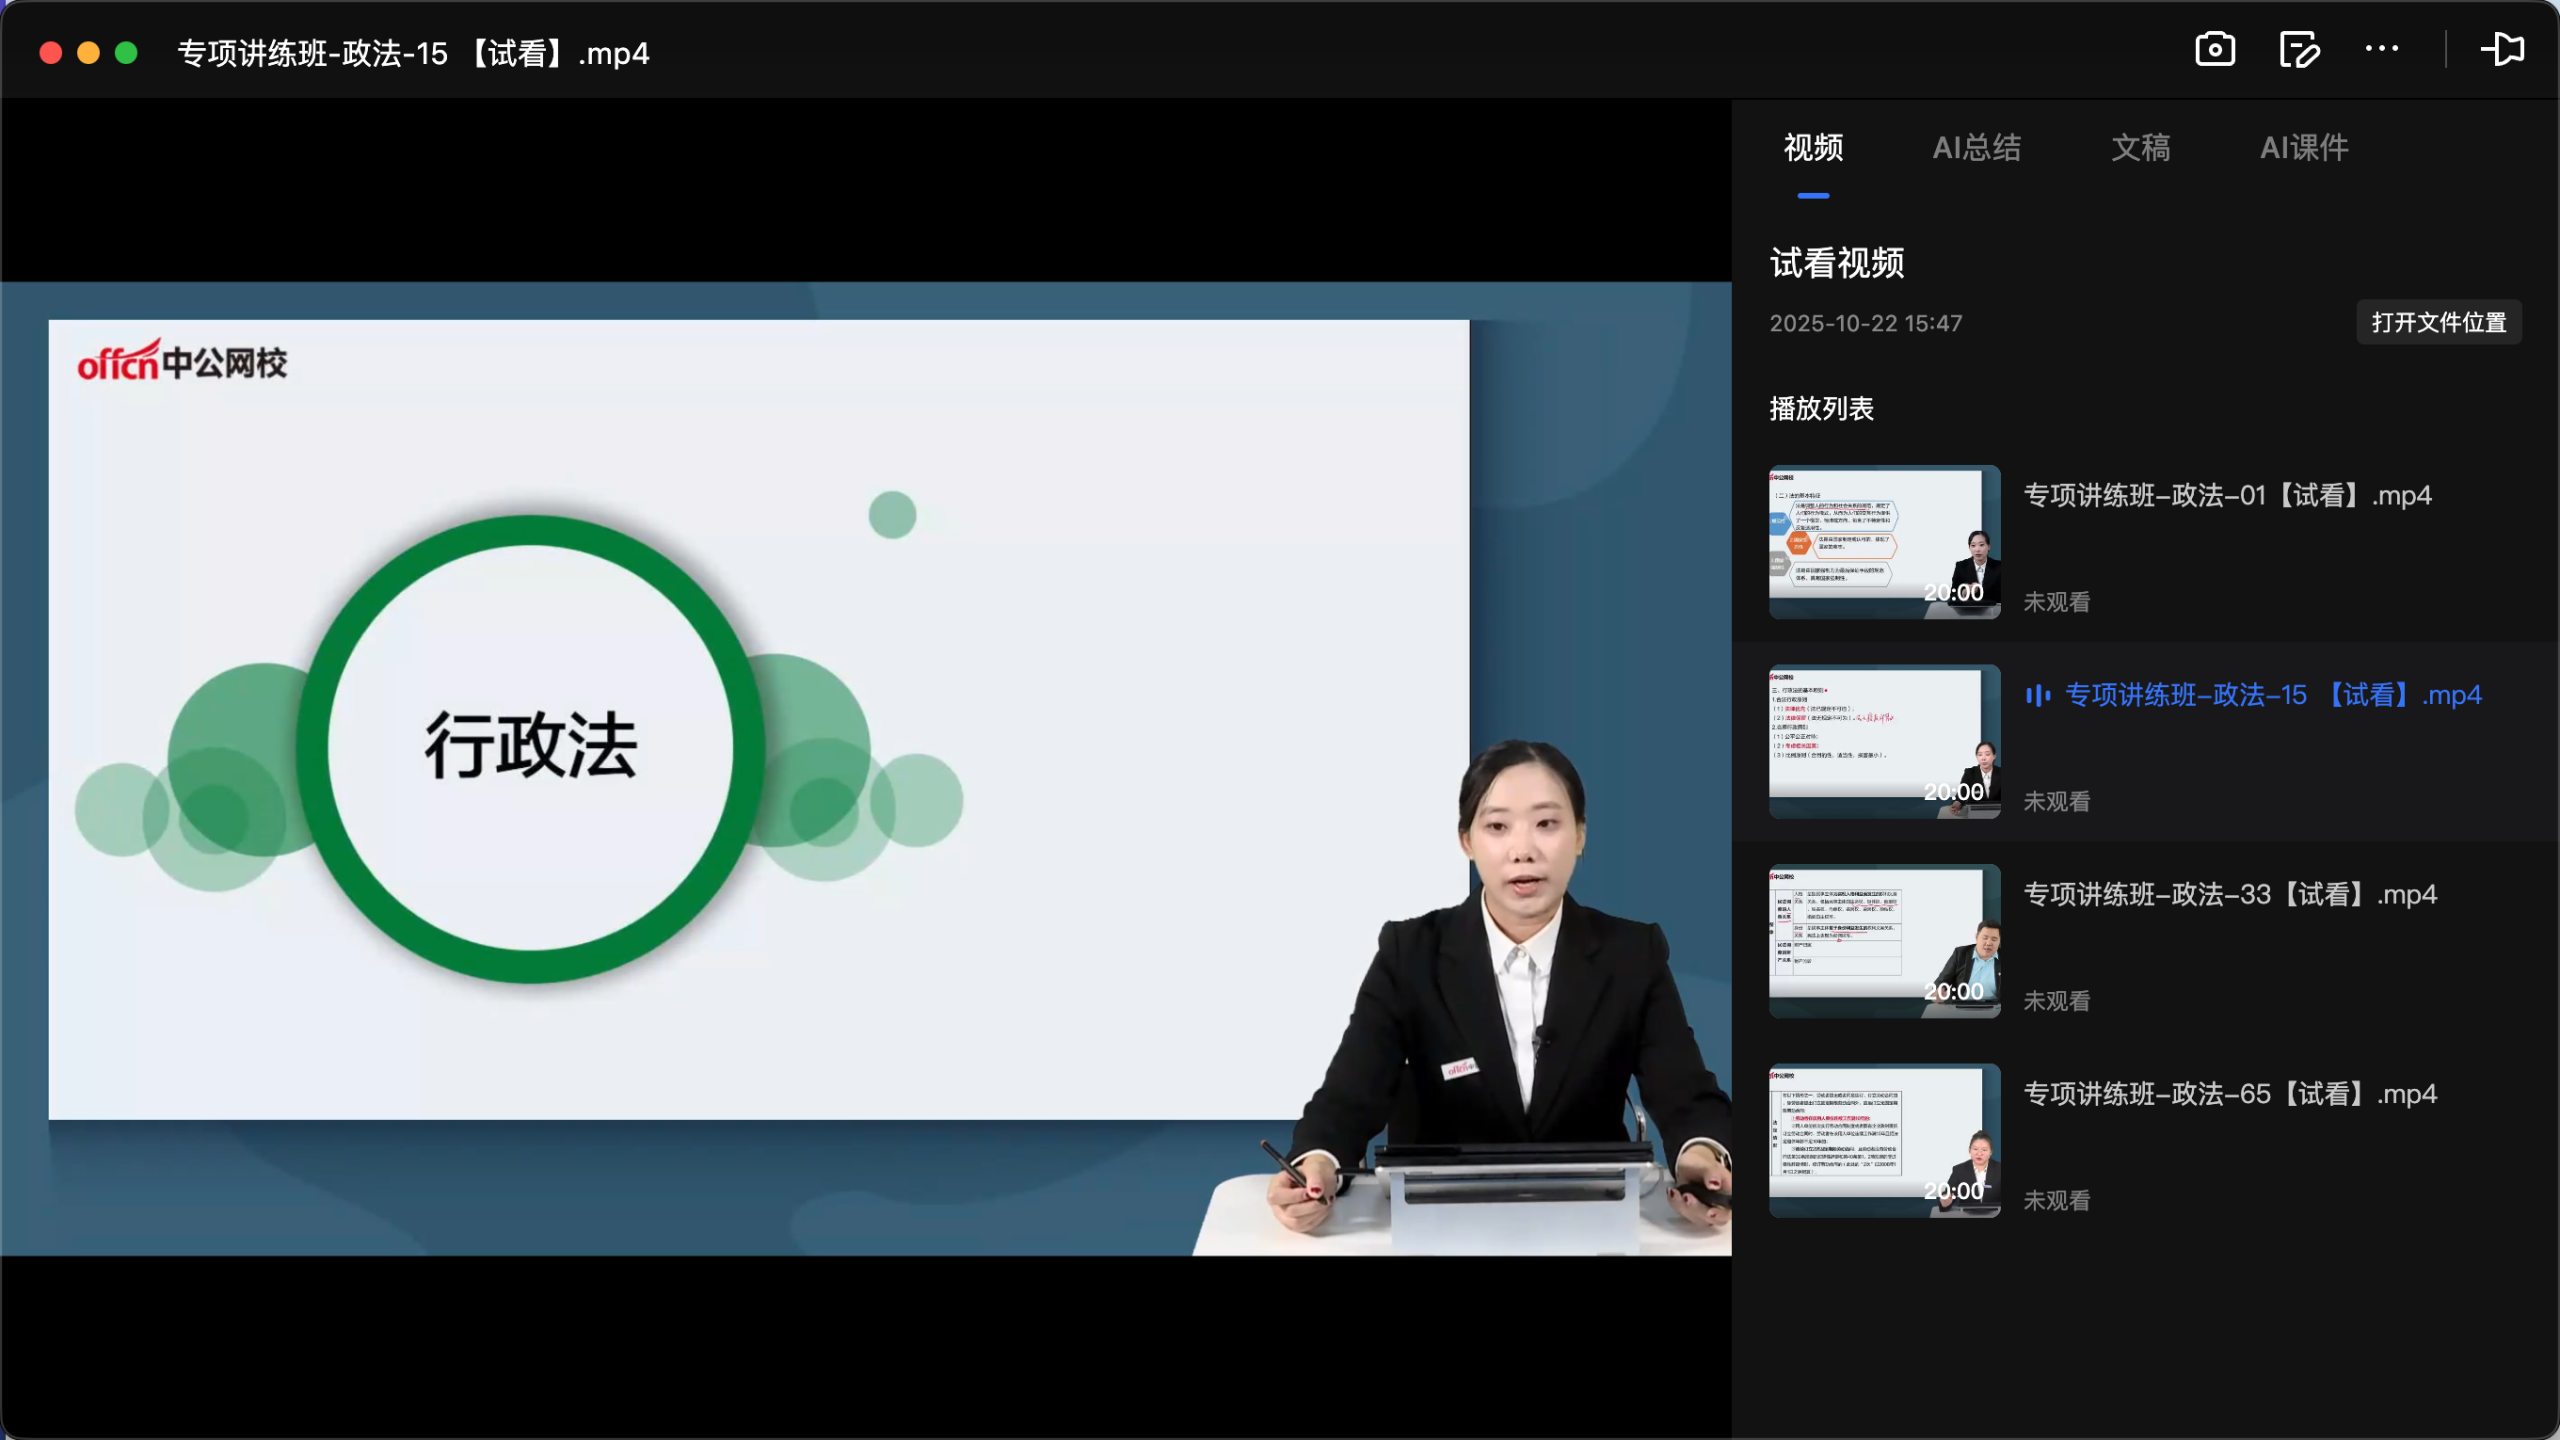Click the 政法-33 video thumbnail

click(x=1883, y=941)
